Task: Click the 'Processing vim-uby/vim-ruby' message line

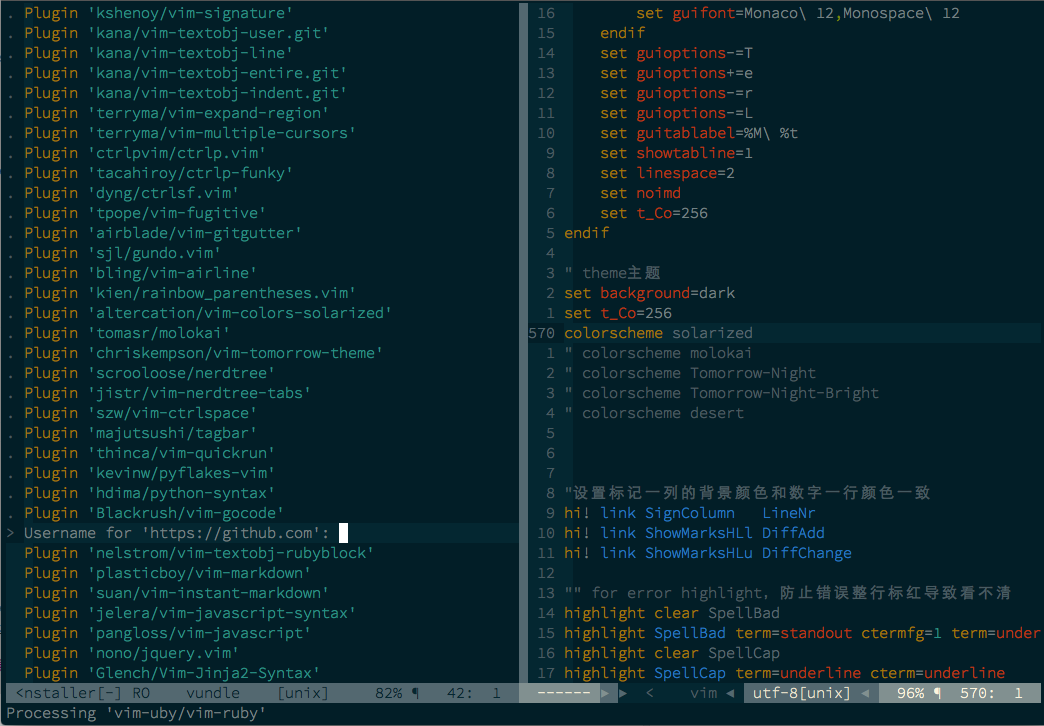Action: 136,713
